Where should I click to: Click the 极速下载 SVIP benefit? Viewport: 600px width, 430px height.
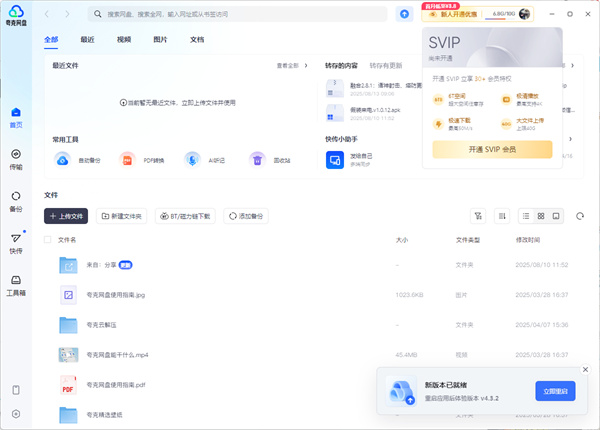point(453,124)
